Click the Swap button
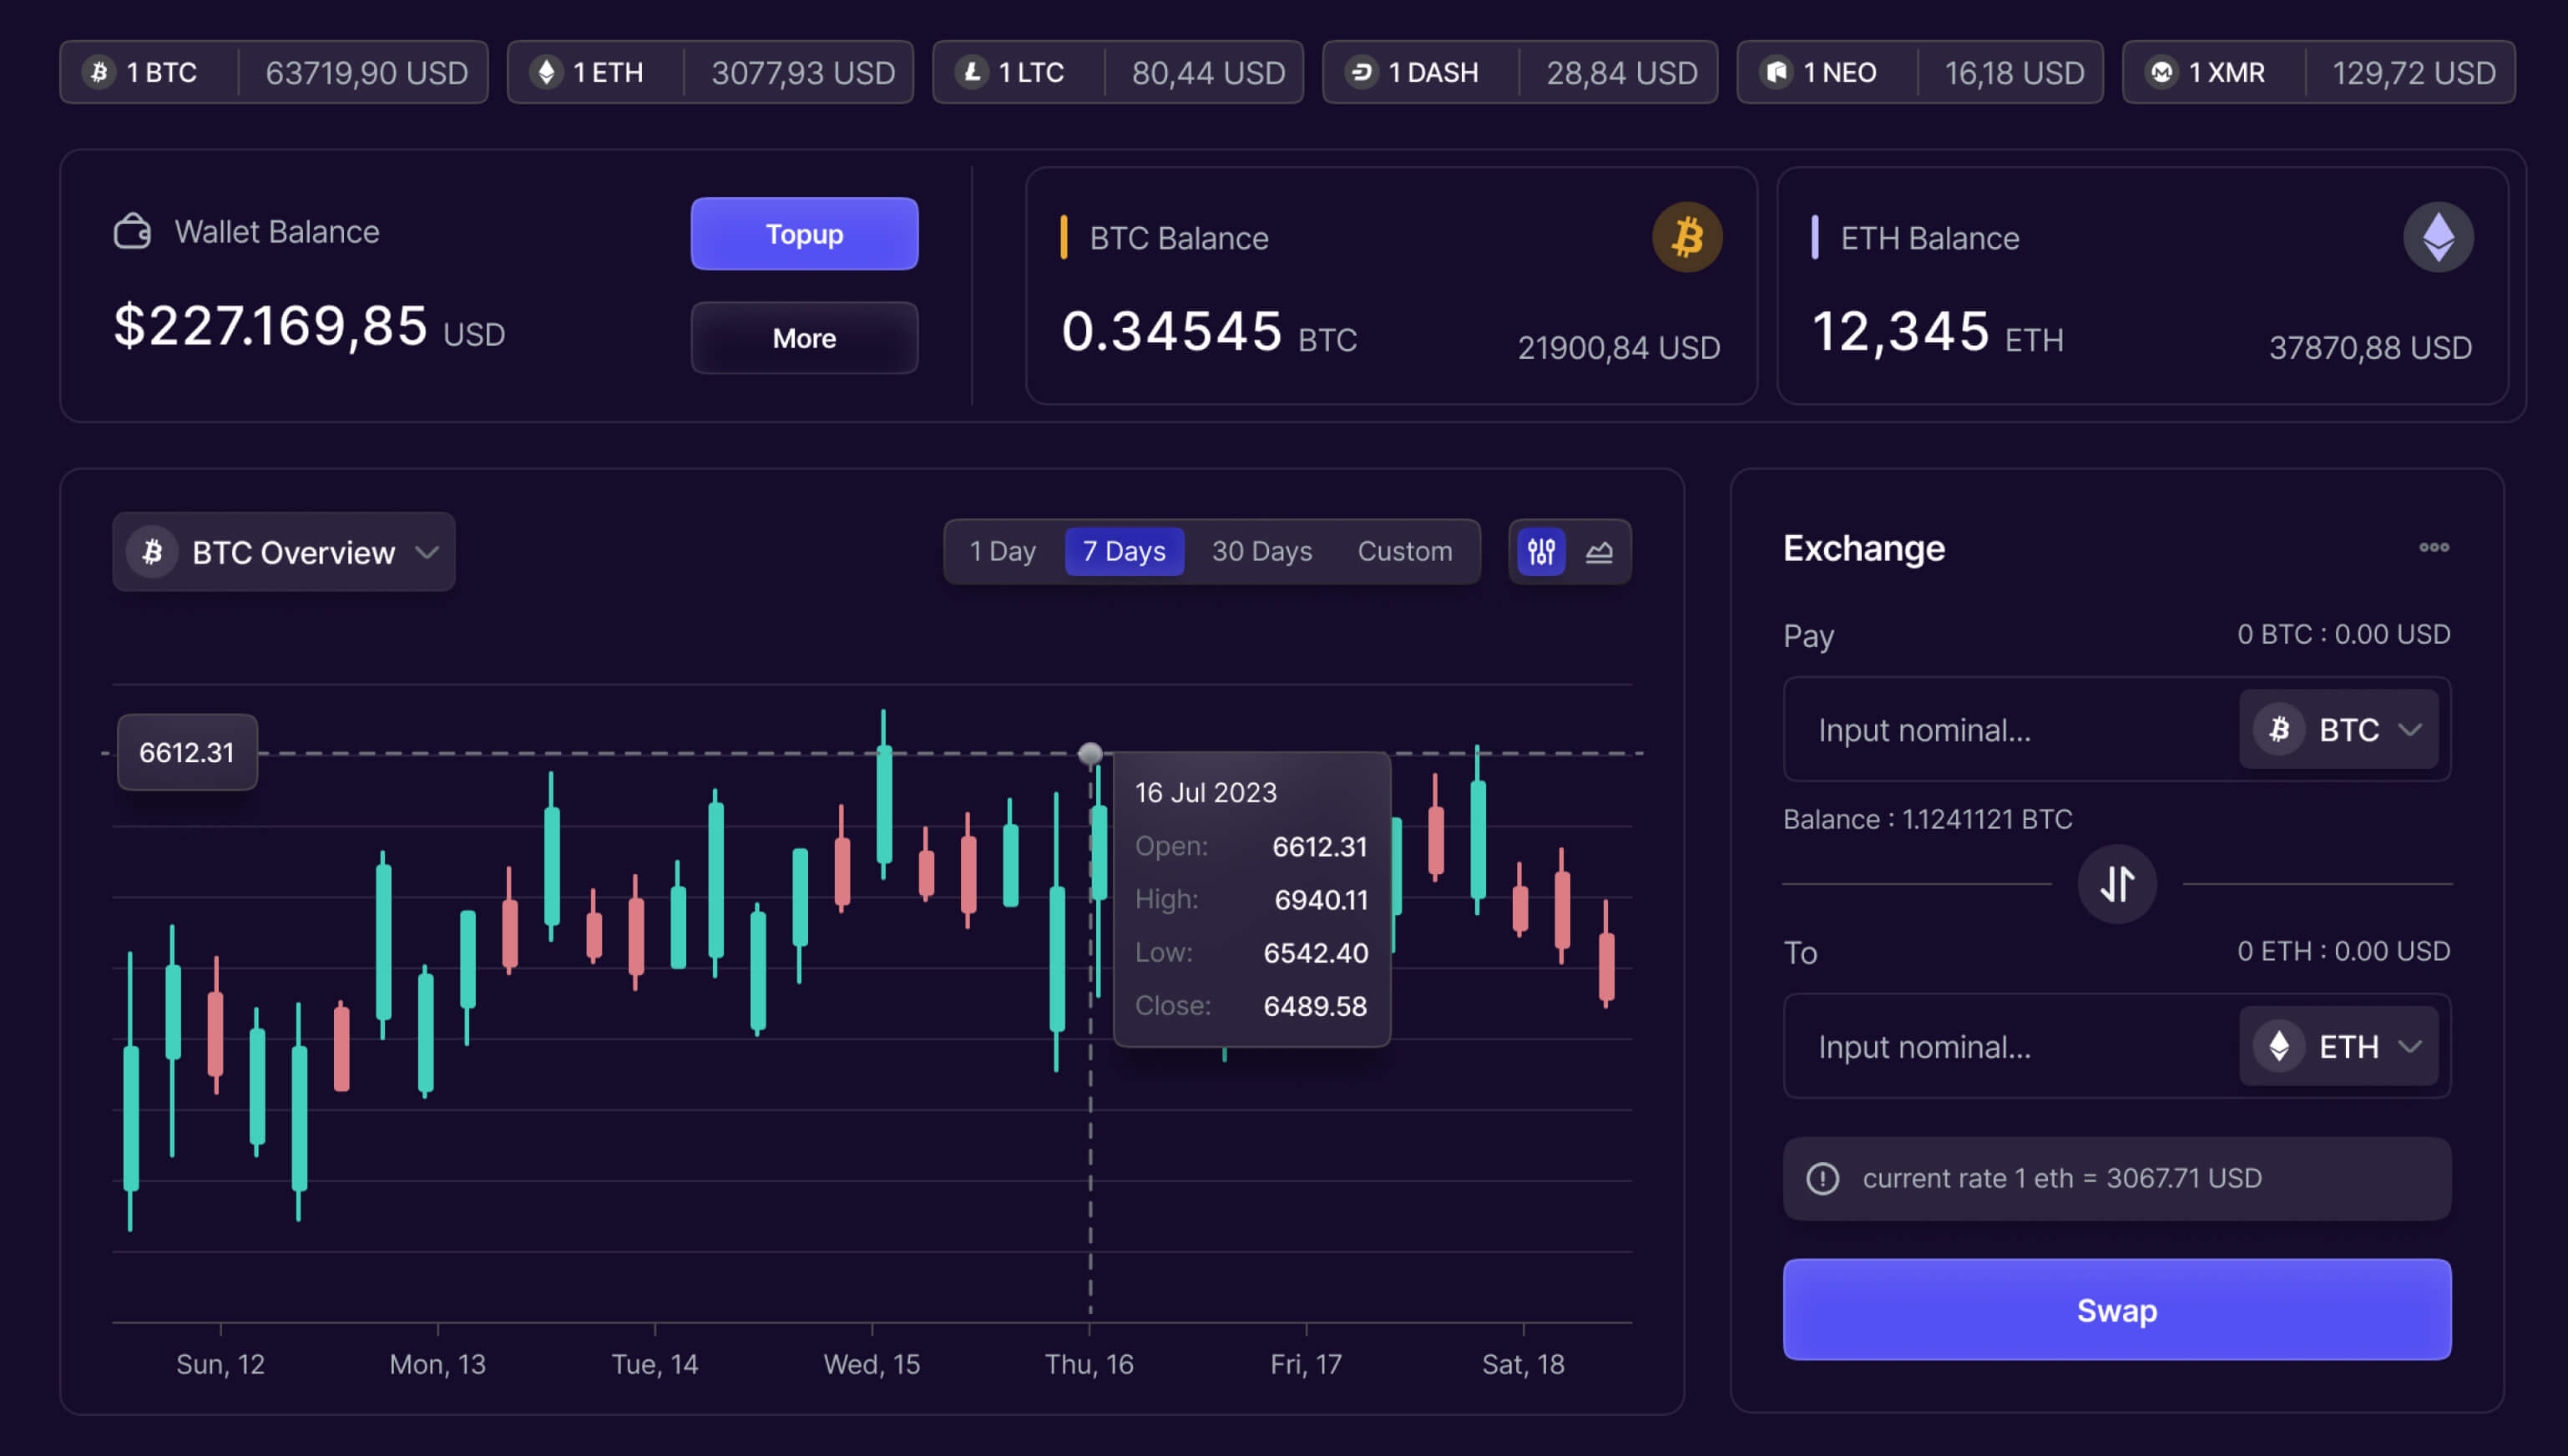This screenshot has height=1456, width=2568. [x=2116, y=1309]
